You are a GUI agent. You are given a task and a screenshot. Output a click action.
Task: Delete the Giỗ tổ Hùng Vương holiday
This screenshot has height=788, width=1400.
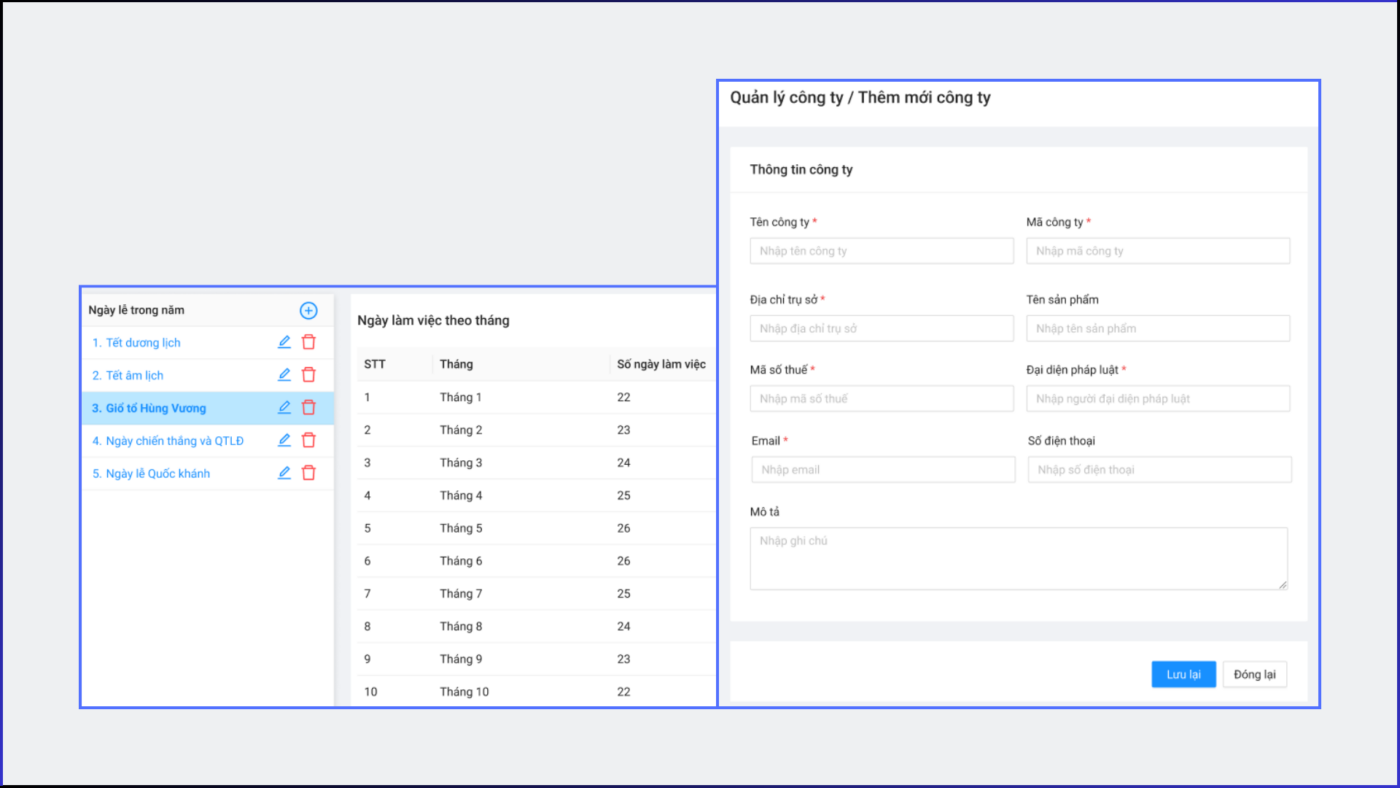[309, 408]
